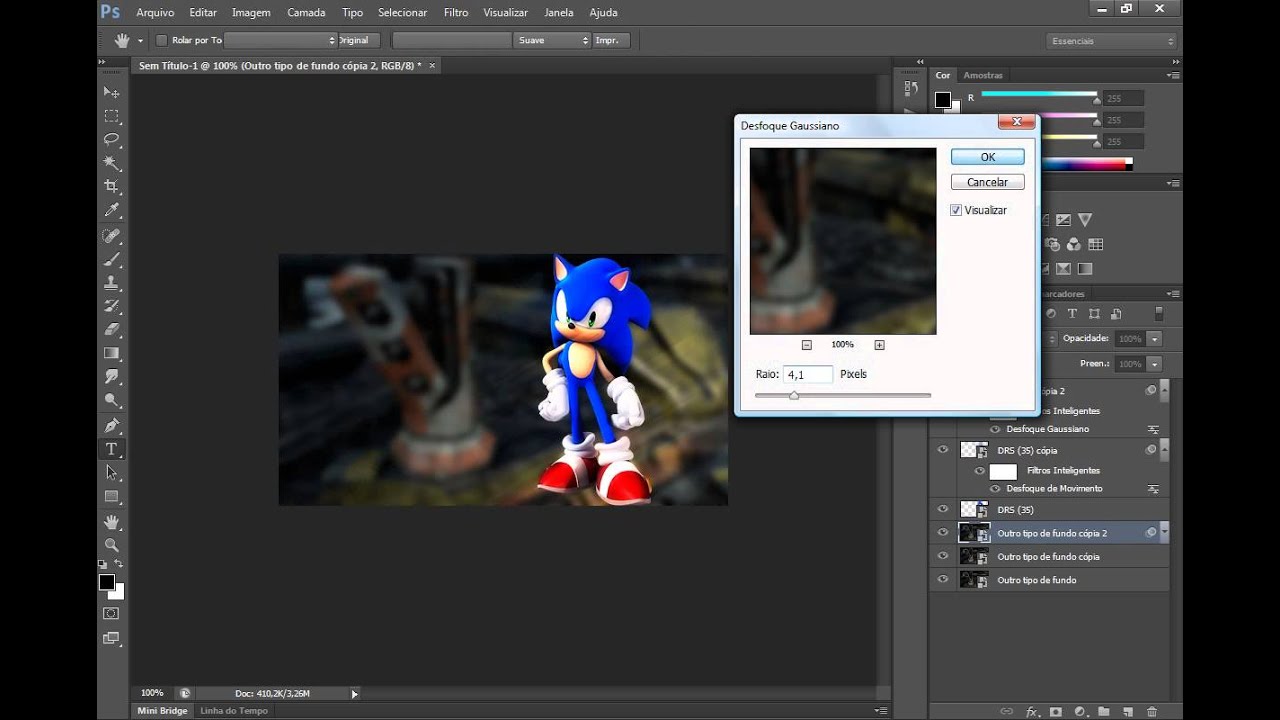Viewport: 1280px width, 720px height.
Task: Hide Outro tipo de fundo cópia layer
Action: (942, 556)
